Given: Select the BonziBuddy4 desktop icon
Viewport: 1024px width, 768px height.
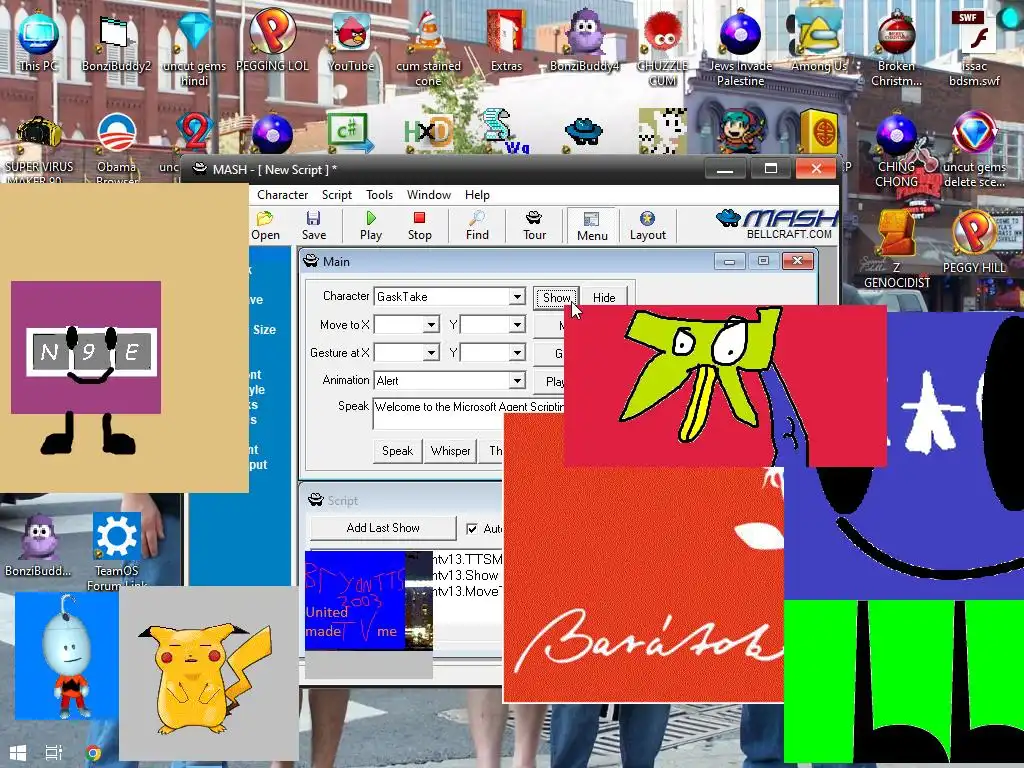Looking at the screenshot, I should [584, 40].
